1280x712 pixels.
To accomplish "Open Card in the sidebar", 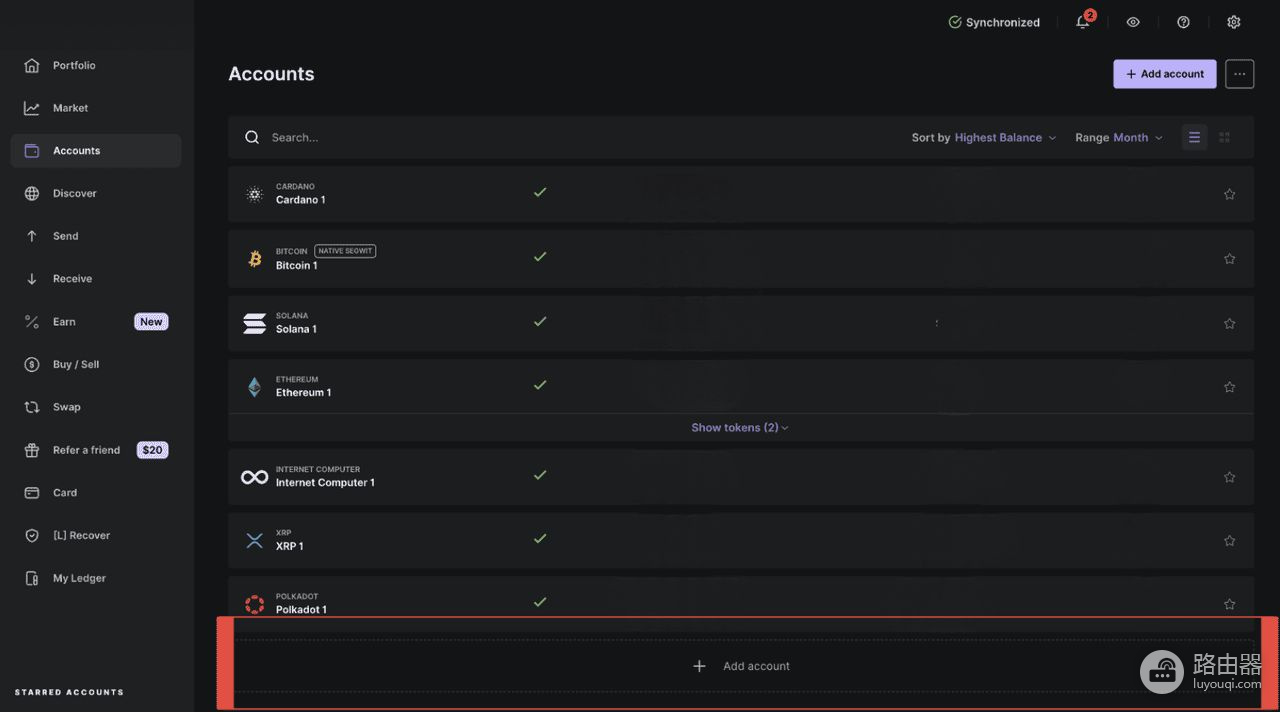I will [96, 493].
